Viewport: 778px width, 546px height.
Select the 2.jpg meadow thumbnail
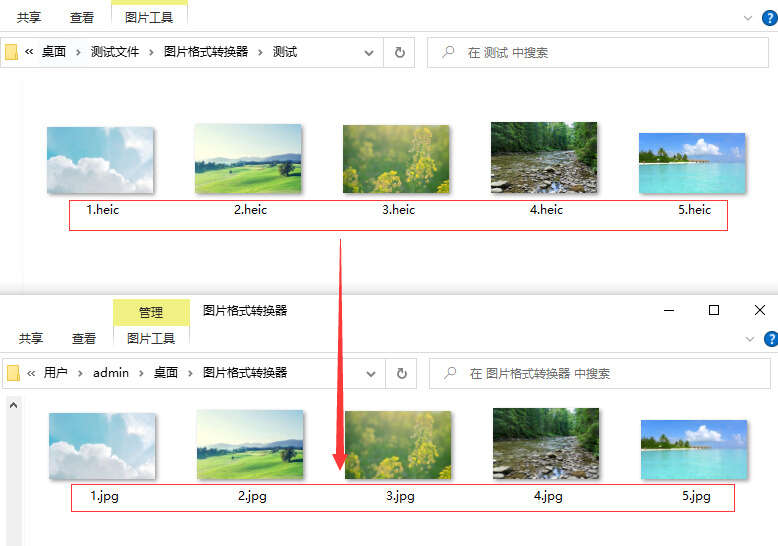pyautogui.click(x=250, y=445)
